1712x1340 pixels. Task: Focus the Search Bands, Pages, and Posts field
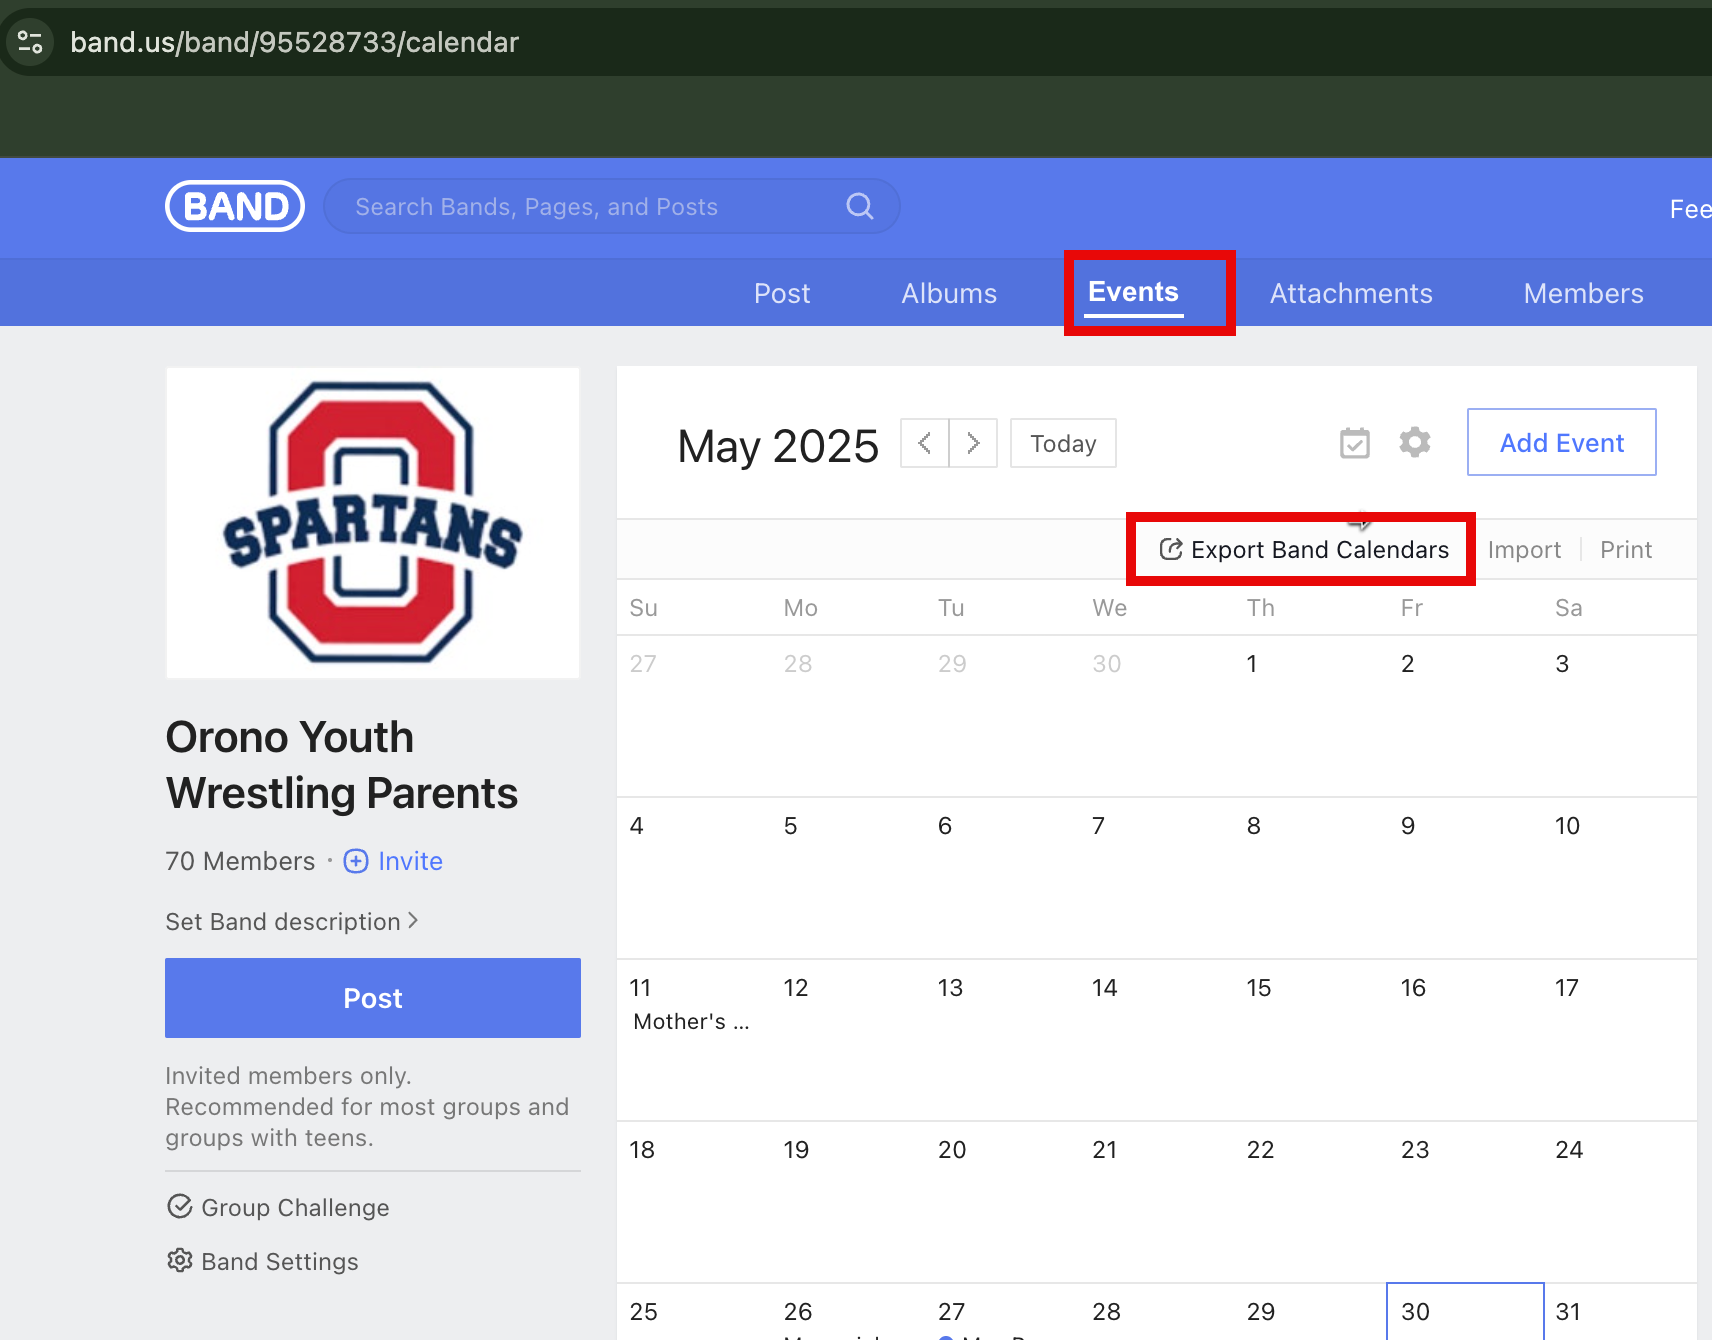click(x=612, y=206)
